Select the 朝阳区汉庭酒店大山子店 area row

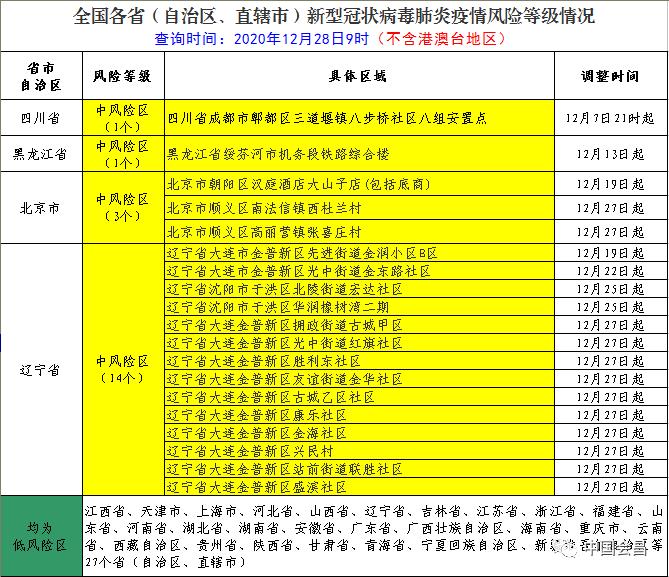coord(359,184)
